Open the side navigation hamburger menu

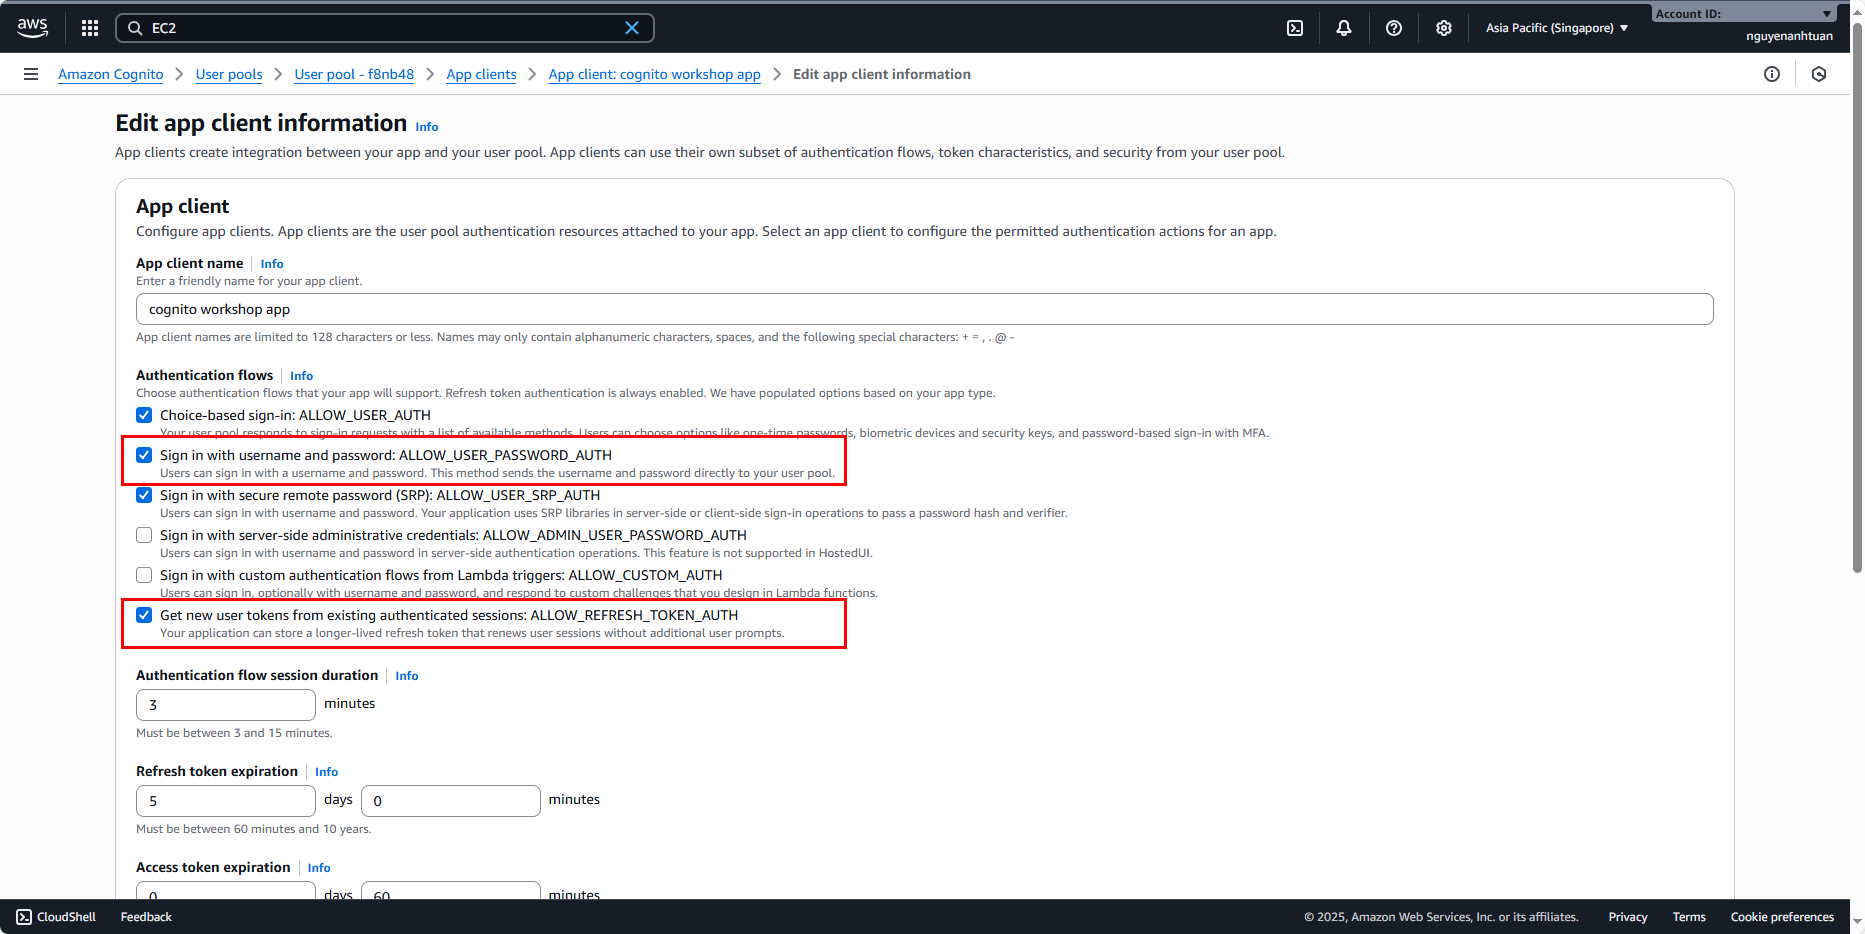[x=31, y=74]
